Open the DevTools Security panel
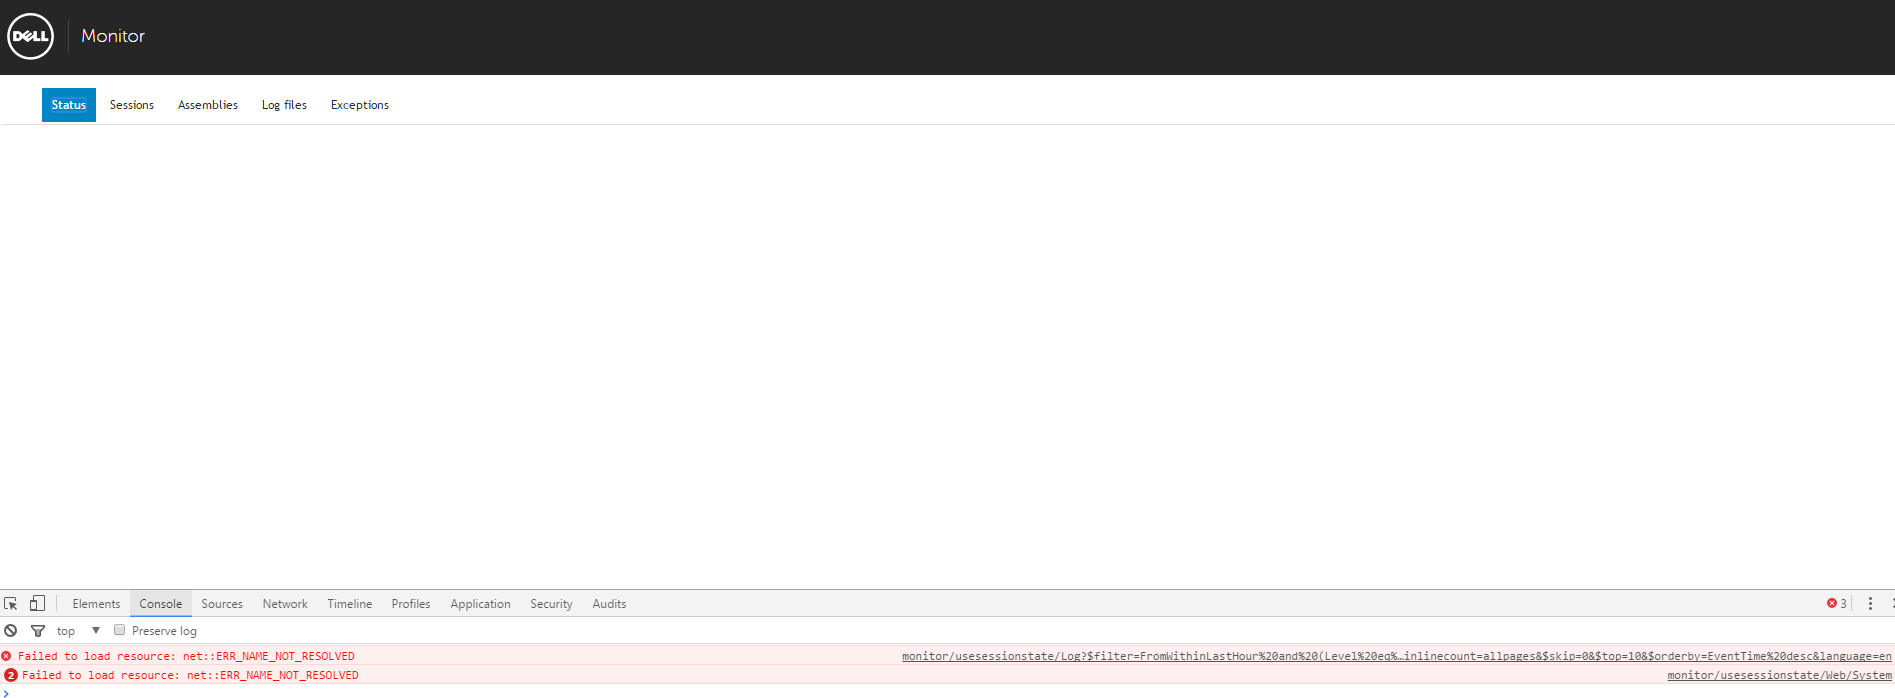Screen dimensions: 1895x698 (x=551, y=604)
